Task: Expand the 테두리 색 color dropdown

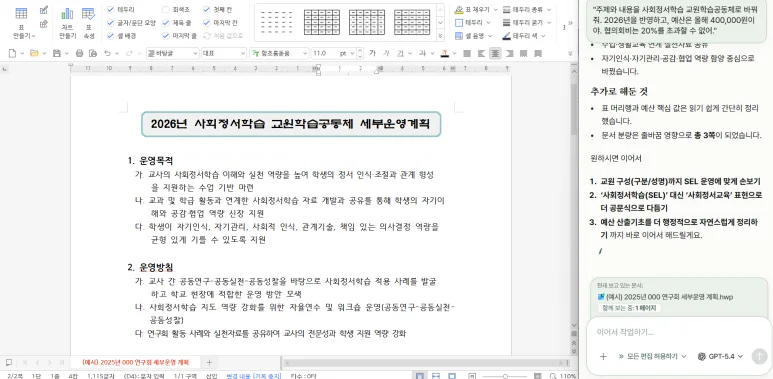Action: pyautogui.click(x=543, y=36)
